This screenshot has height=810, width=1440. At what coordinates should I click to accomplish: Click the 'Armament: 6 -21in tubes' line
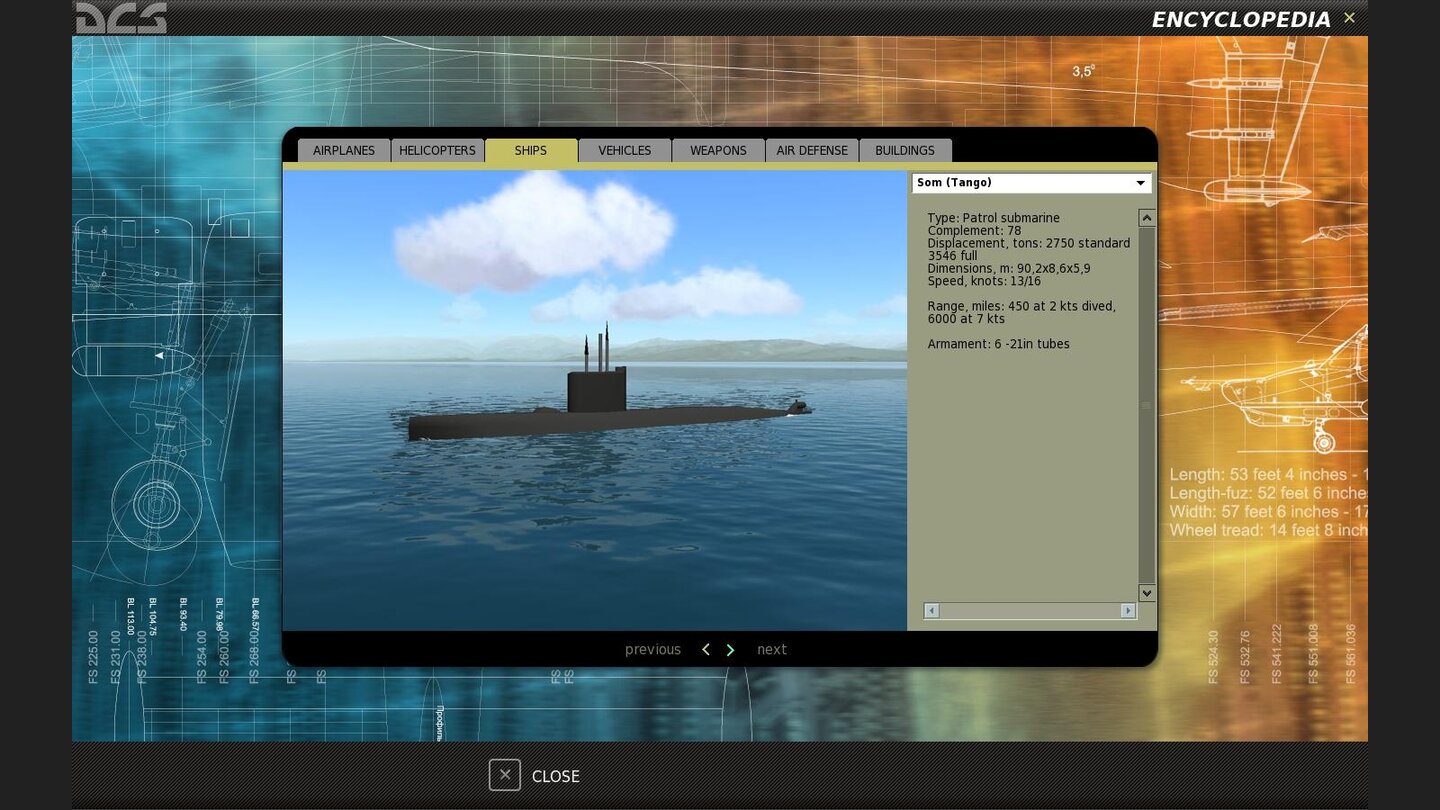click(998, 344)
